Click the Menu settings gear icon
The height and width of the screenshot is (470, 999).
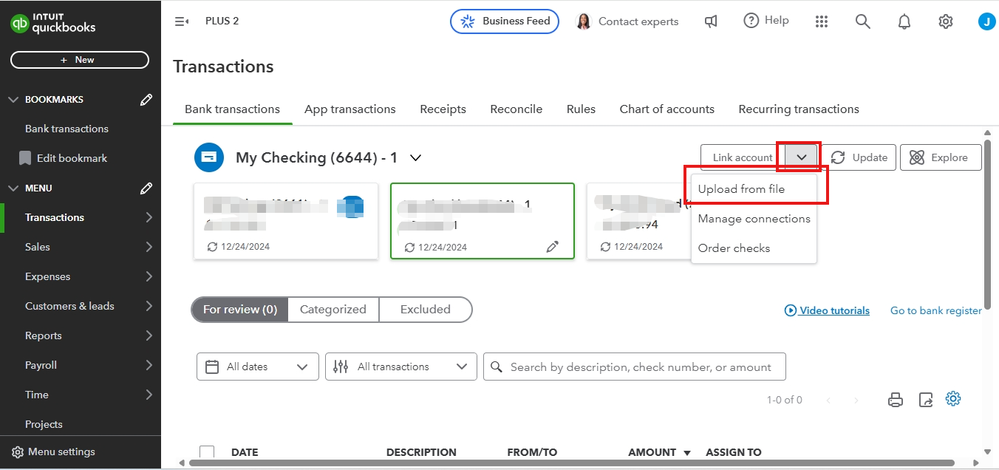(18, 452)
